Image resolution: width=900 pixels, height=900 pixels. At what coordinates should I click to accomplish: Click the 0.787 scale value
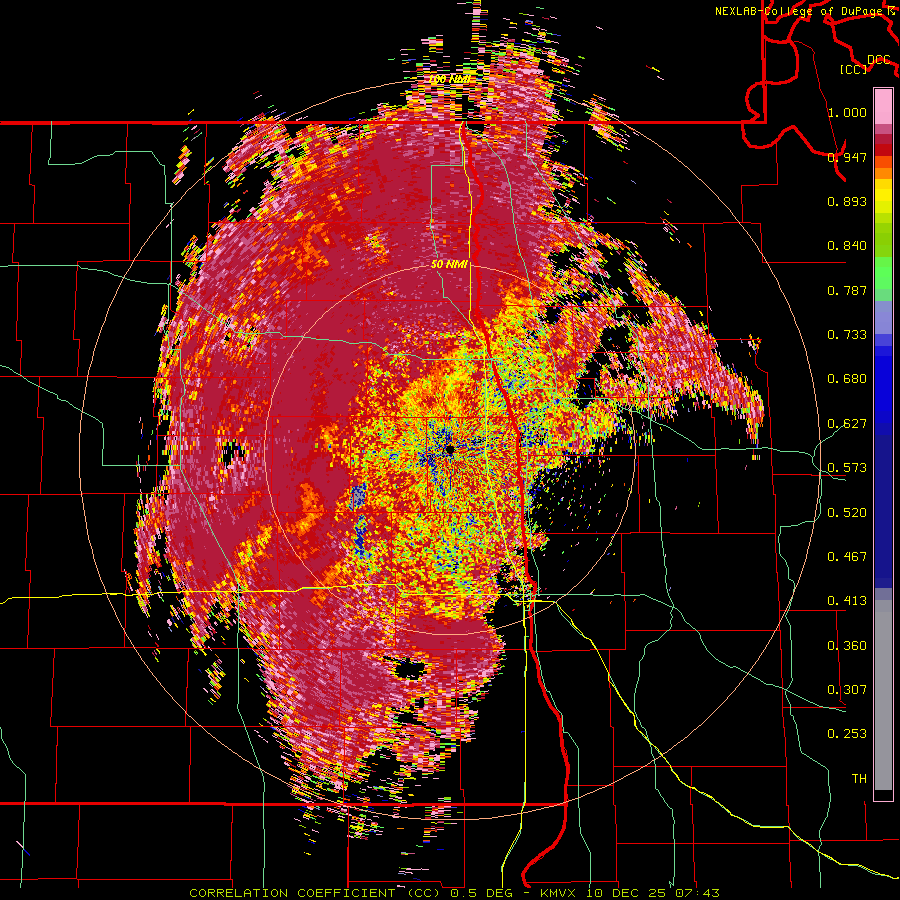[x=847, y=290]
